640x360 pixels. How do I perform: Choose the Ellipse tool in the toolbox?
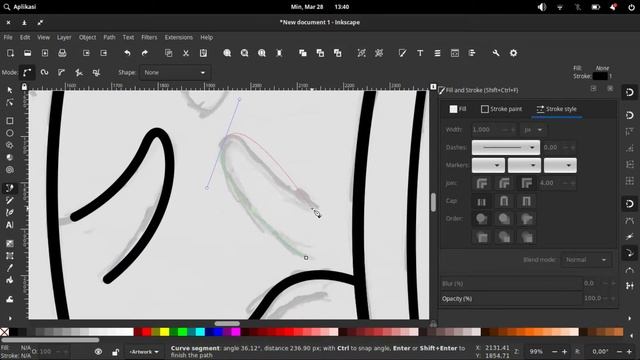(x=10, y=133)
